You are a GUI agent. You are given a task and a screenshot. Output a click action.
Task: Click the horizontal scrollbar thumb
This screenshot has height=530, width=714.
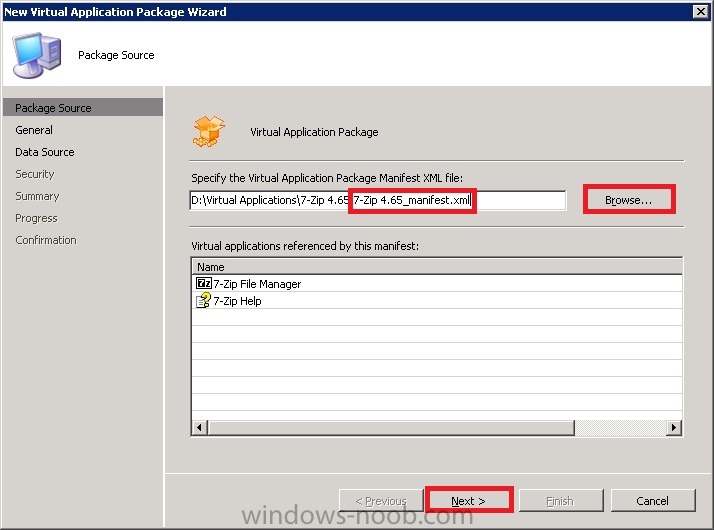coord(391,428)
